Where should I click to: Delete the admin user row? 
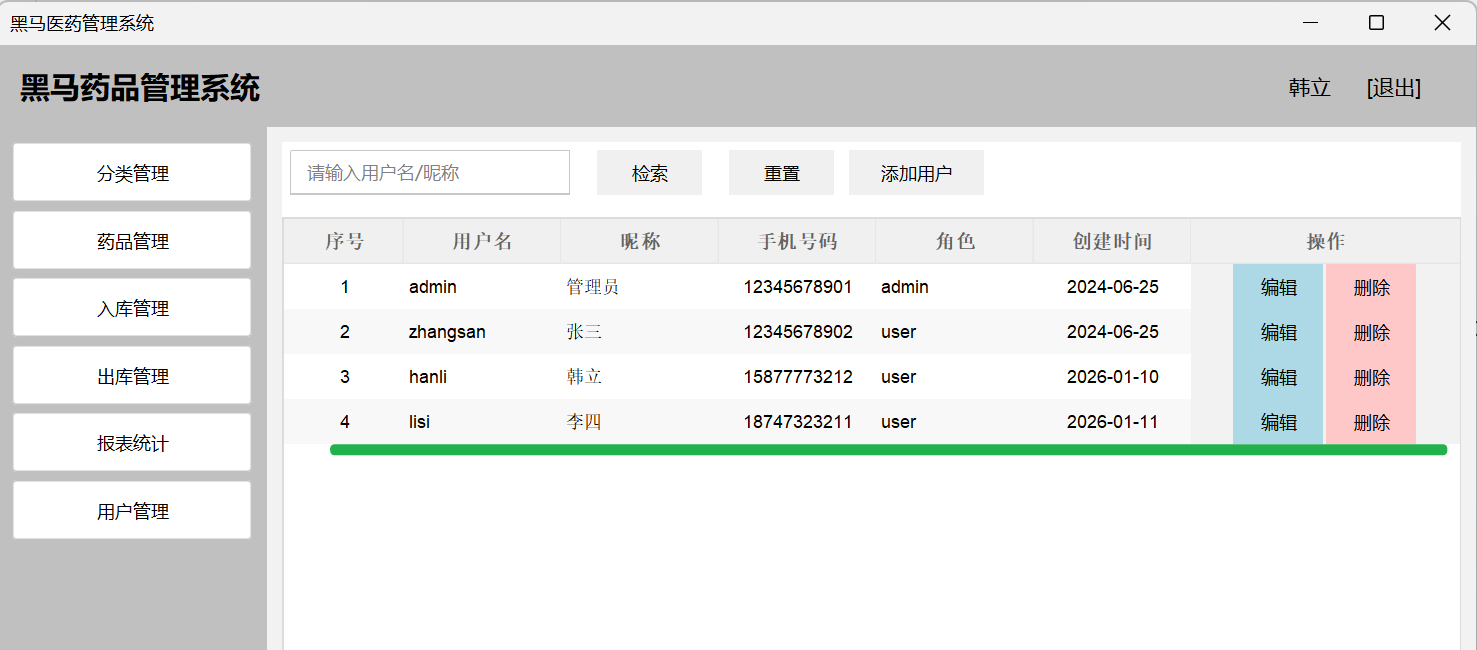pos(1371,287)
